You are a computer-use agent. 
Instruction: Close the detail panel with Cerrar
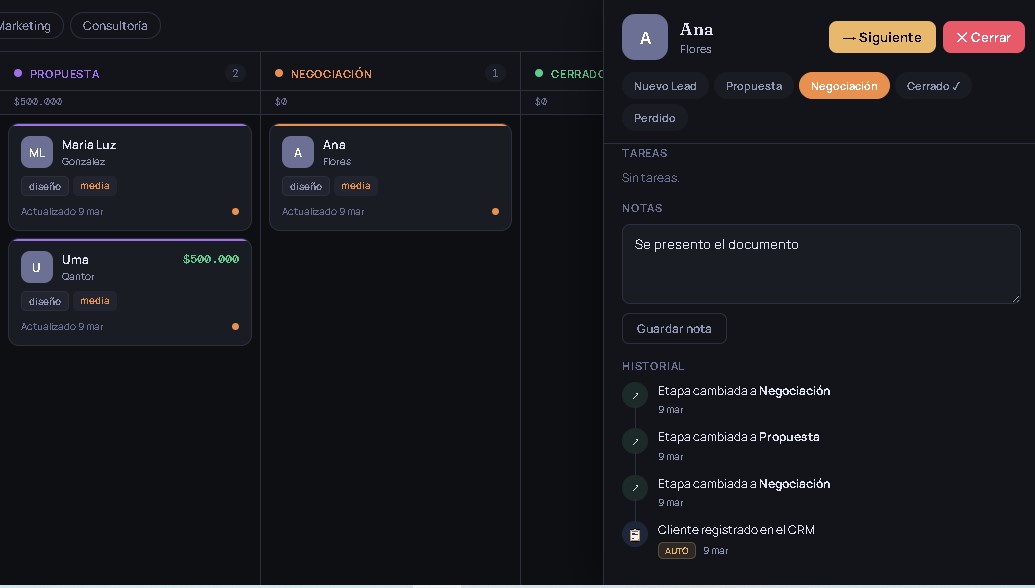click(983, 37)
